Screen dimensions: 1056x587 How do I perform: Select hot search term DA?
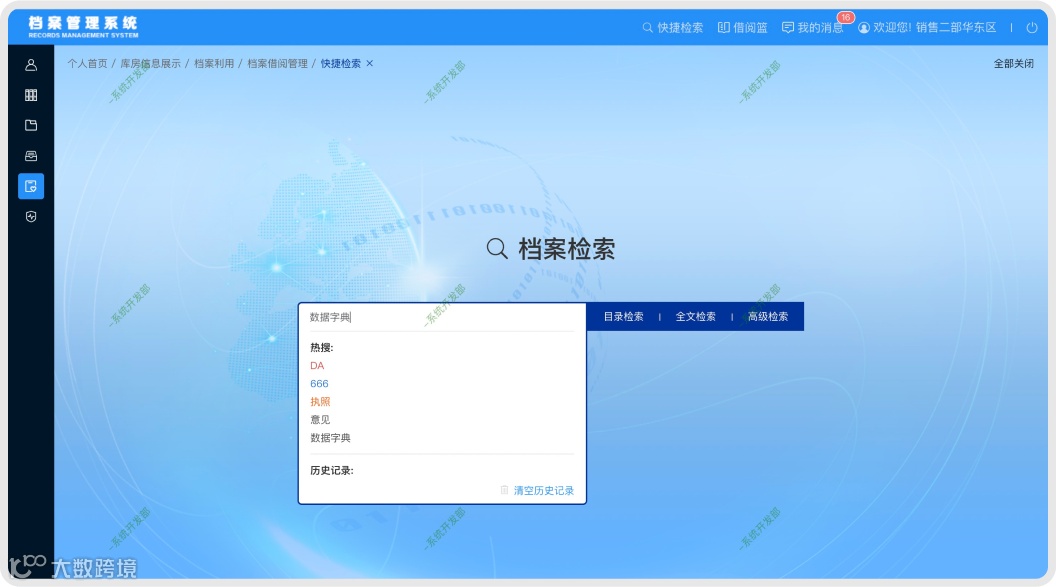317,366
